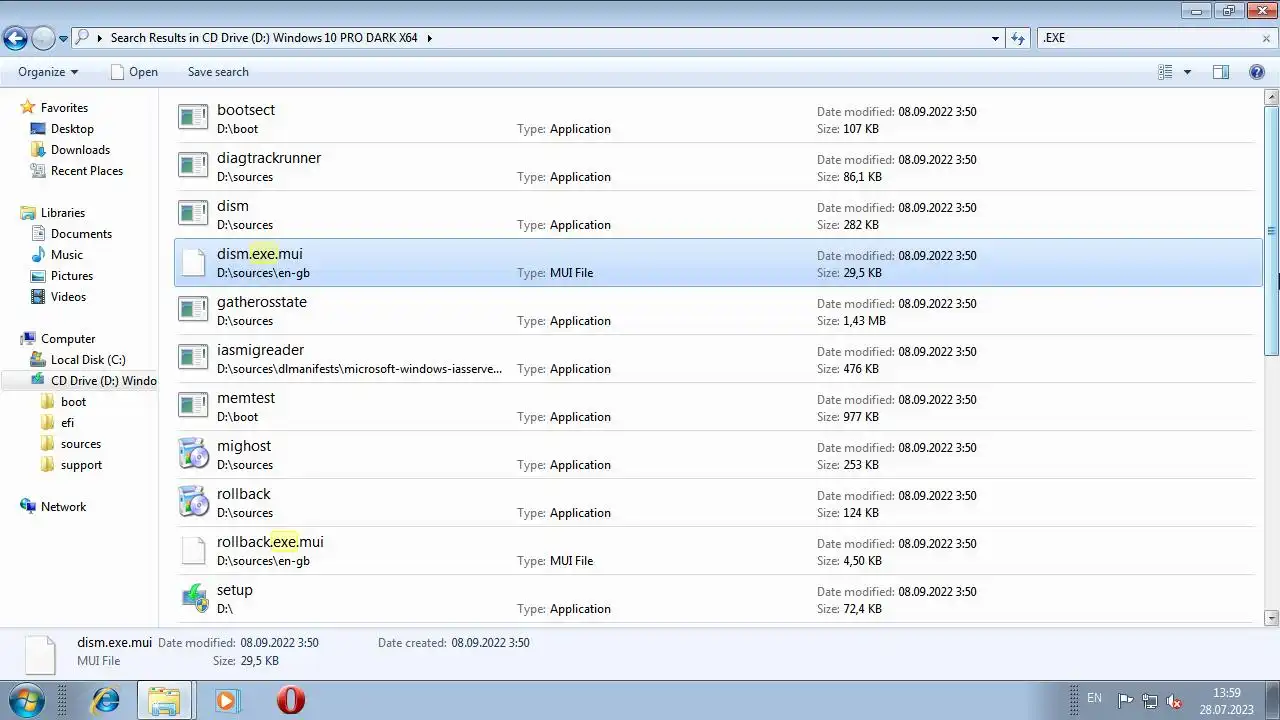Viewport: 1280px width, 720px height.
Task: Open the Music library
Action: click(x=67, y=255)
